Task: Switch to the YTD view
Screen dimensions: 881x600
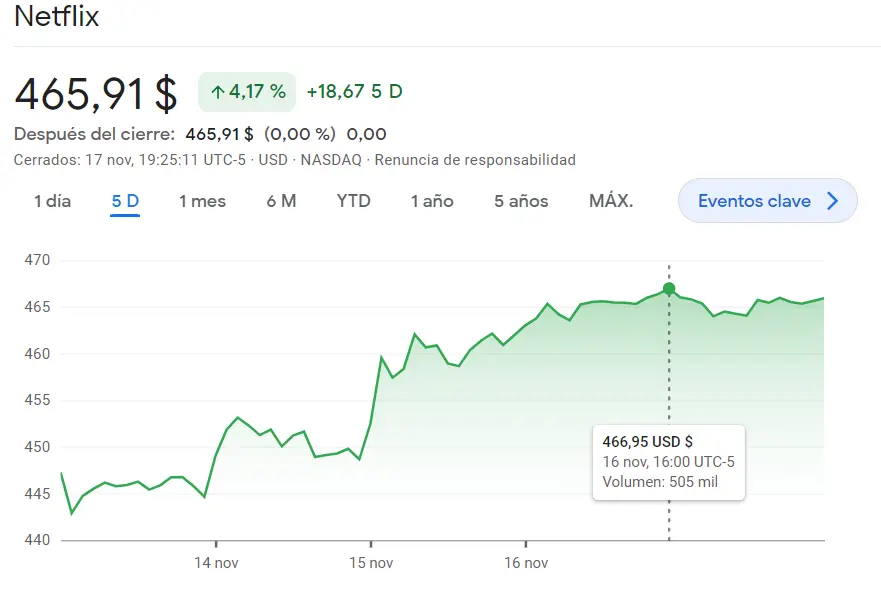Action: pos(352,200)
